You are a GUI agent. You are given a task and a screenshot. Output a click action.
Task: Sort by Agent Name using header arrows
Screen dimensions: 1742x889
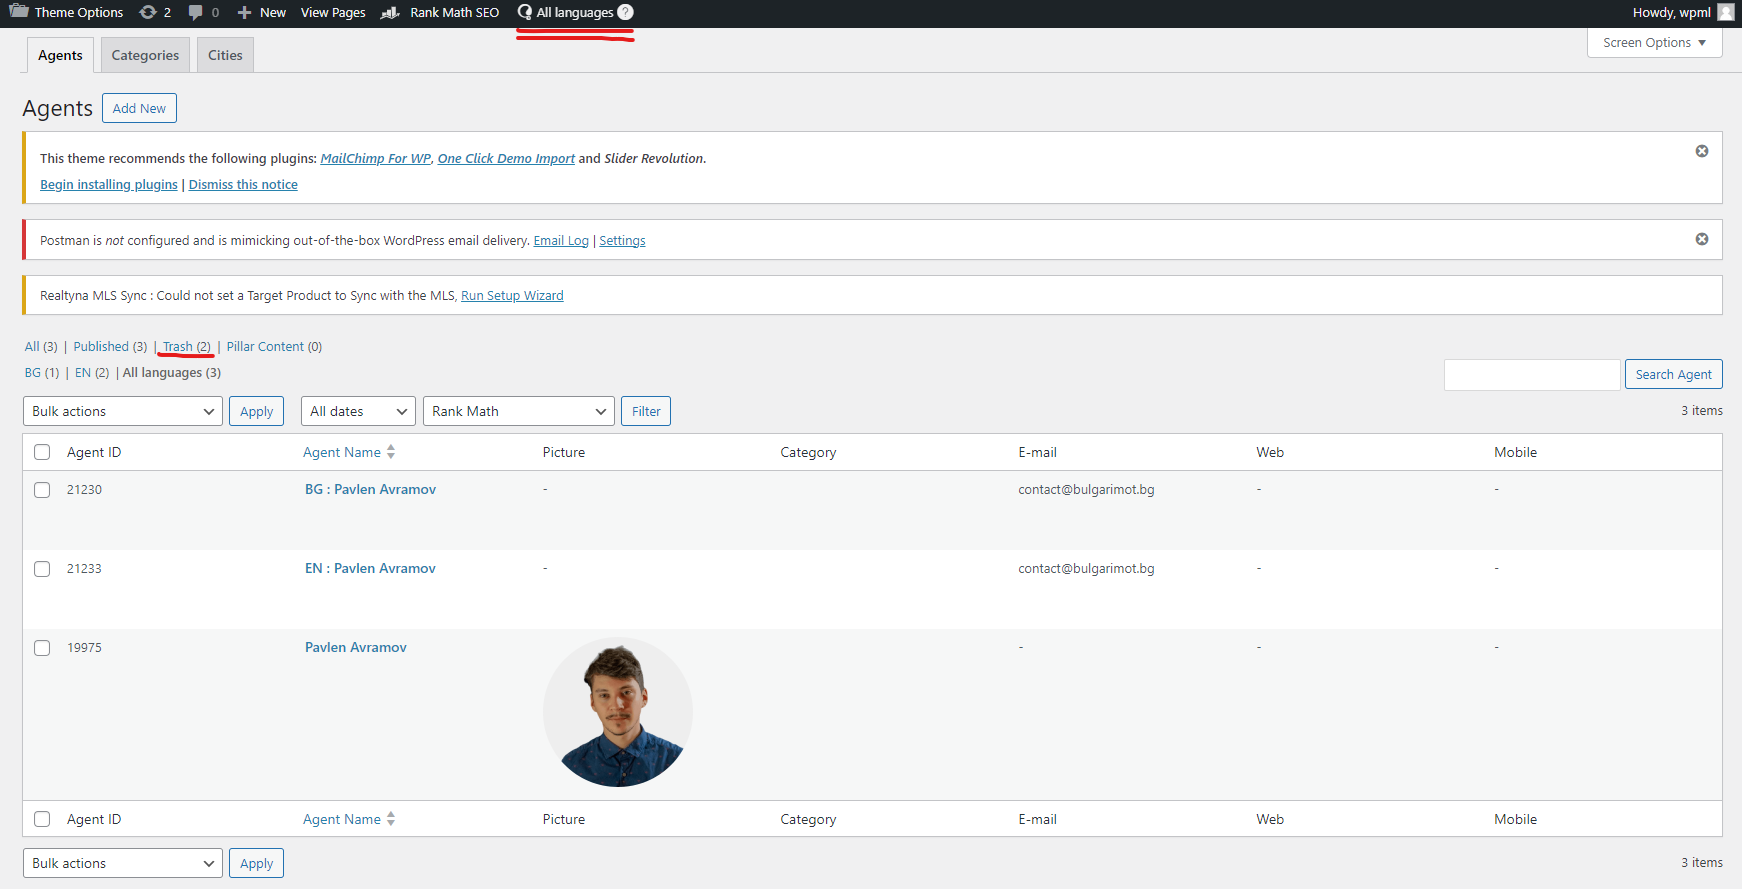391,452
